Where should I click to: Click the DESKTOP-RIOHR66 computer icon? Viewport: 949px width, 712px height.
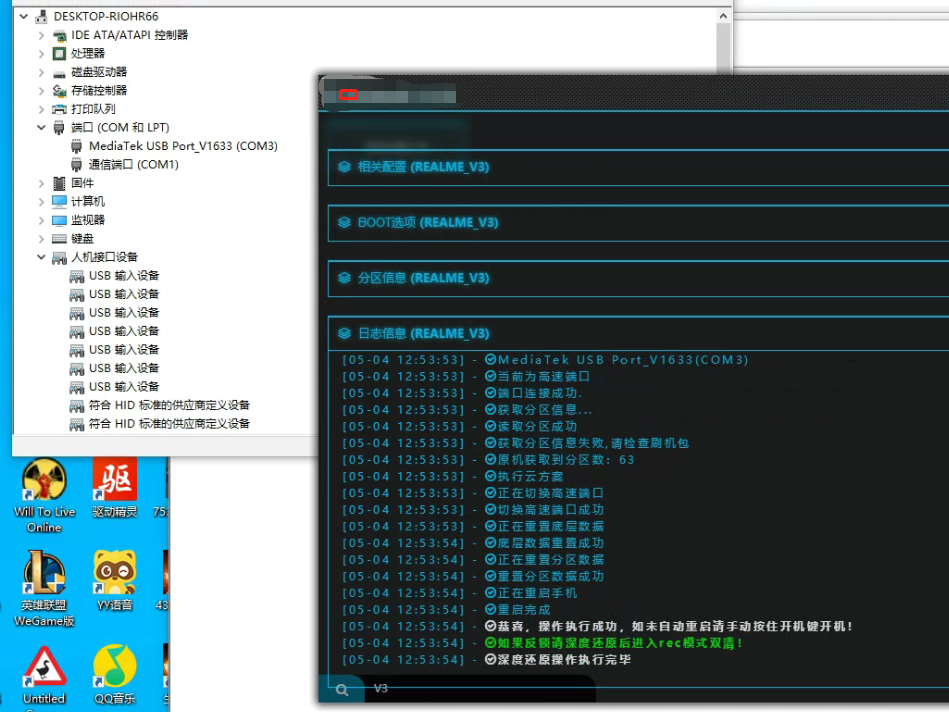pos(41,16)
